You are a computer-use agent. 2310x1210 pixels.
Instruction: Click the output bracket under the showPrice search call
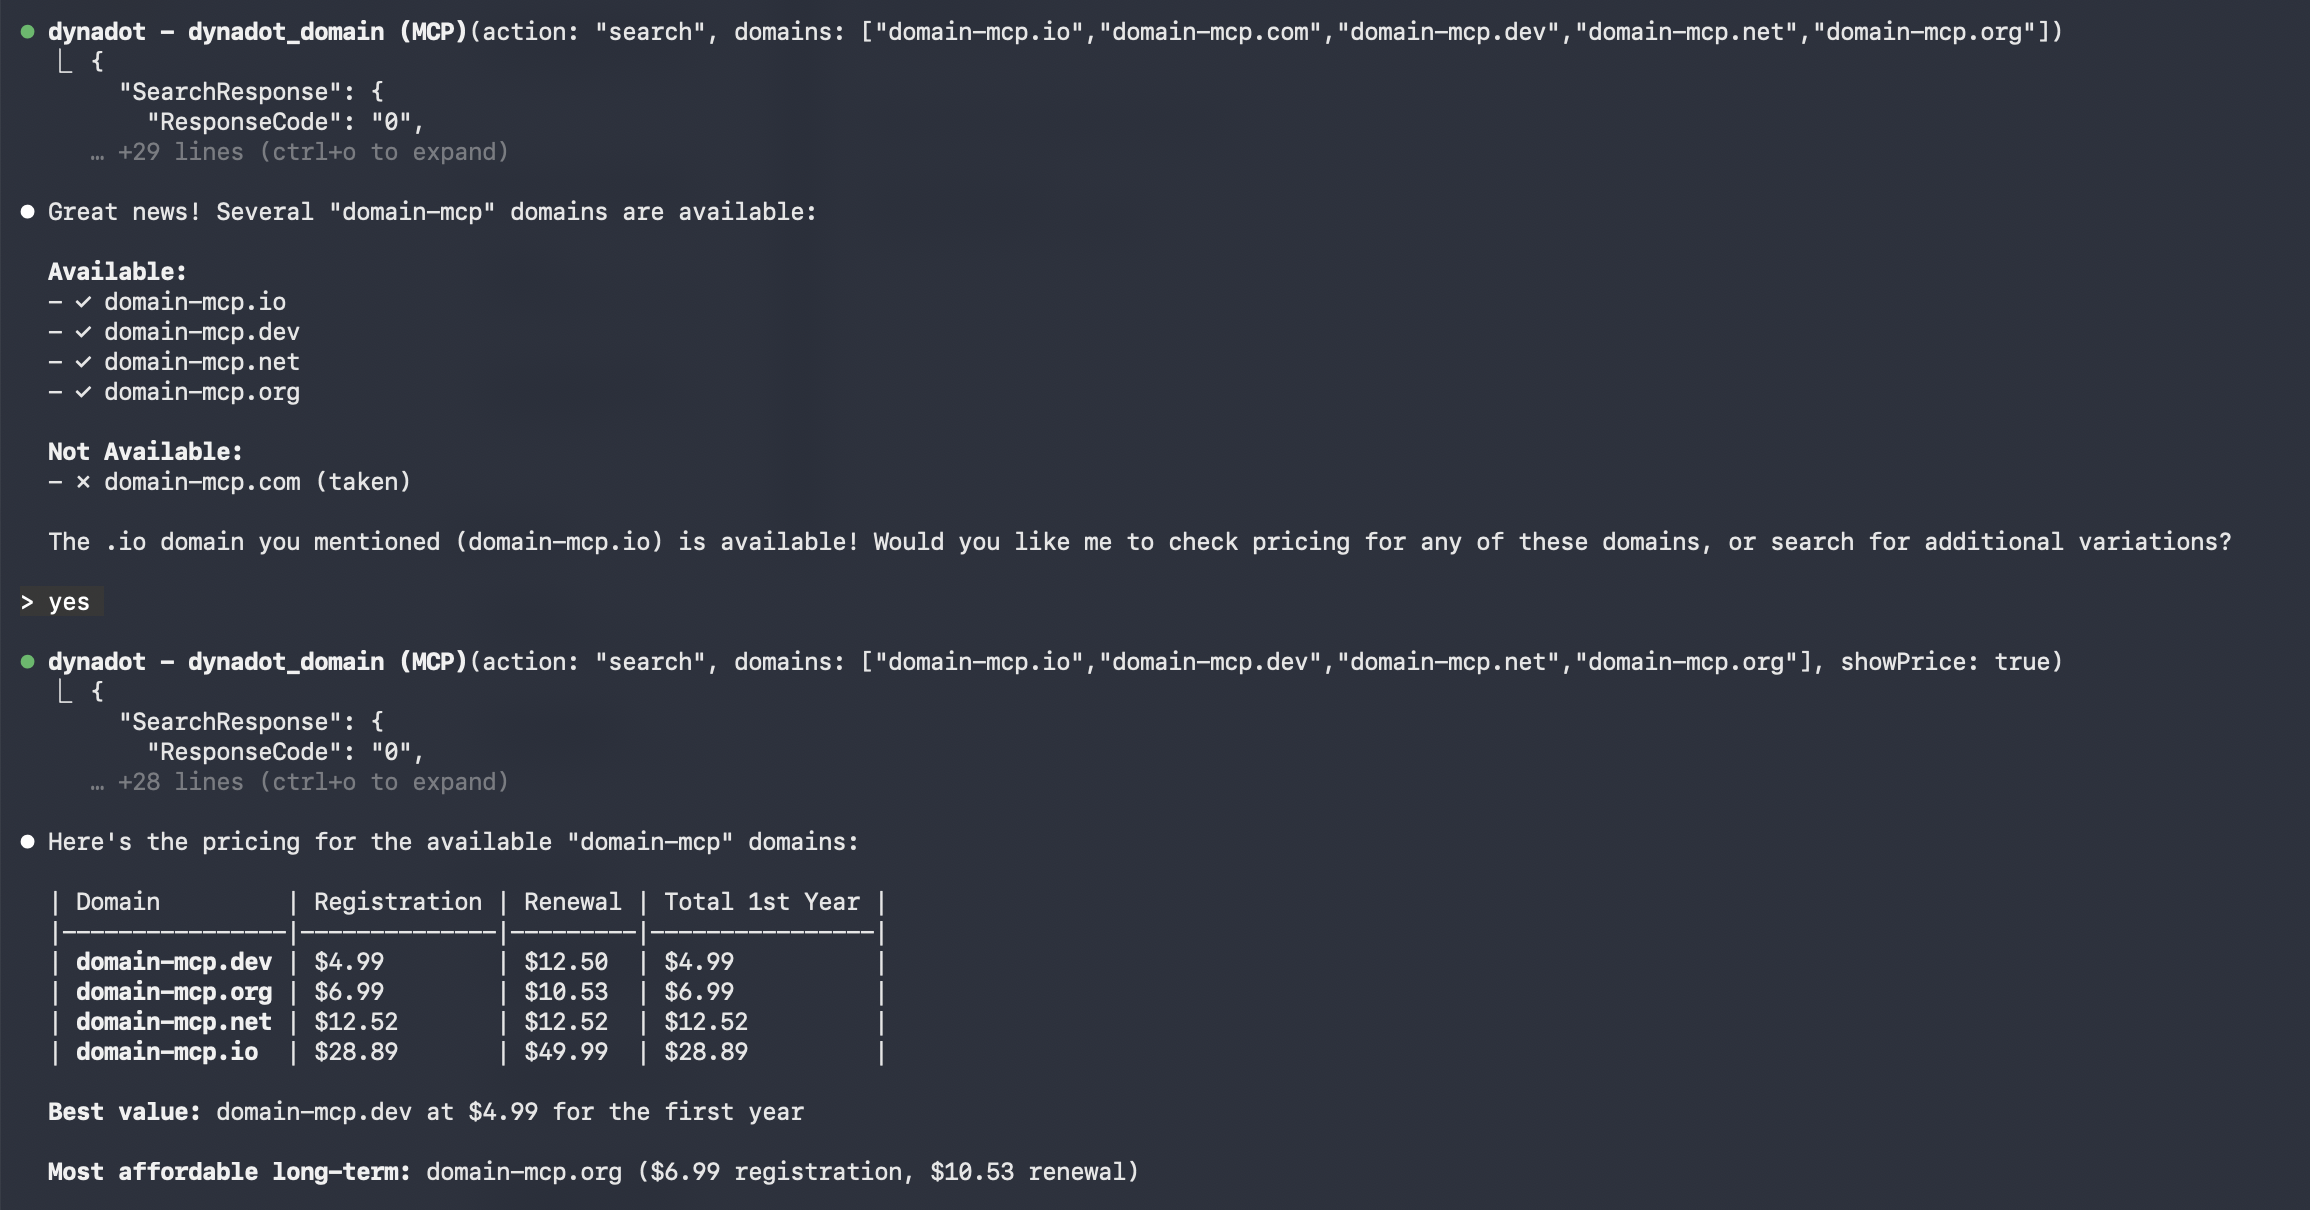click(x=65, y=692)
